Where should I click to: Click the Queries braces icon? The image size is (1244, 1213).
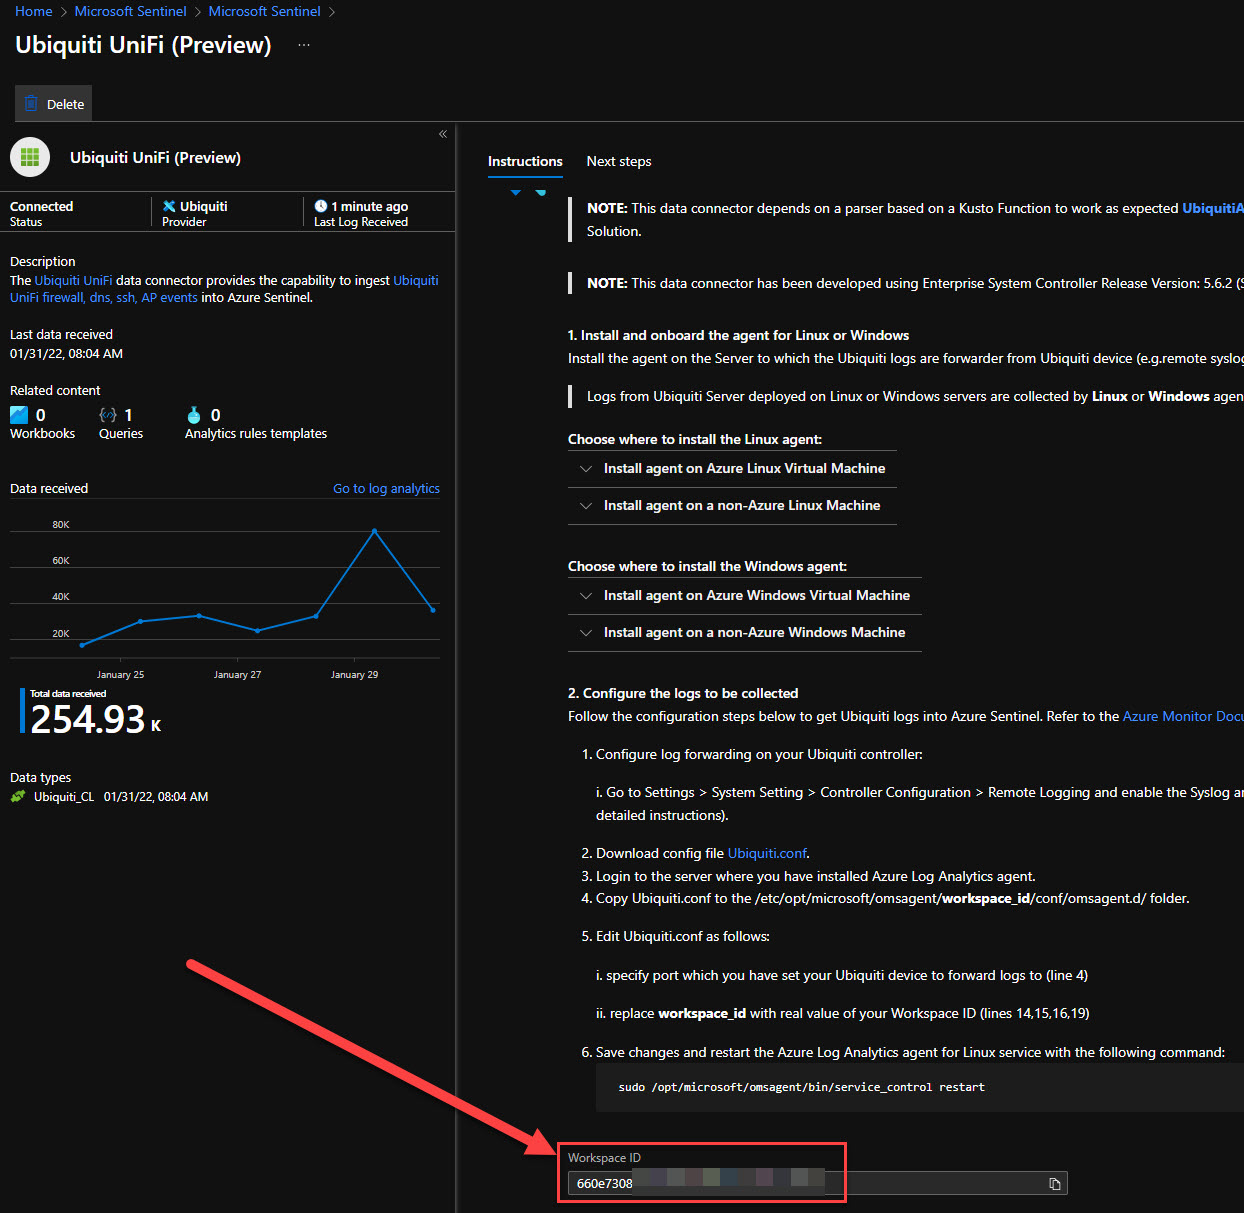click(x=108, y=414)
